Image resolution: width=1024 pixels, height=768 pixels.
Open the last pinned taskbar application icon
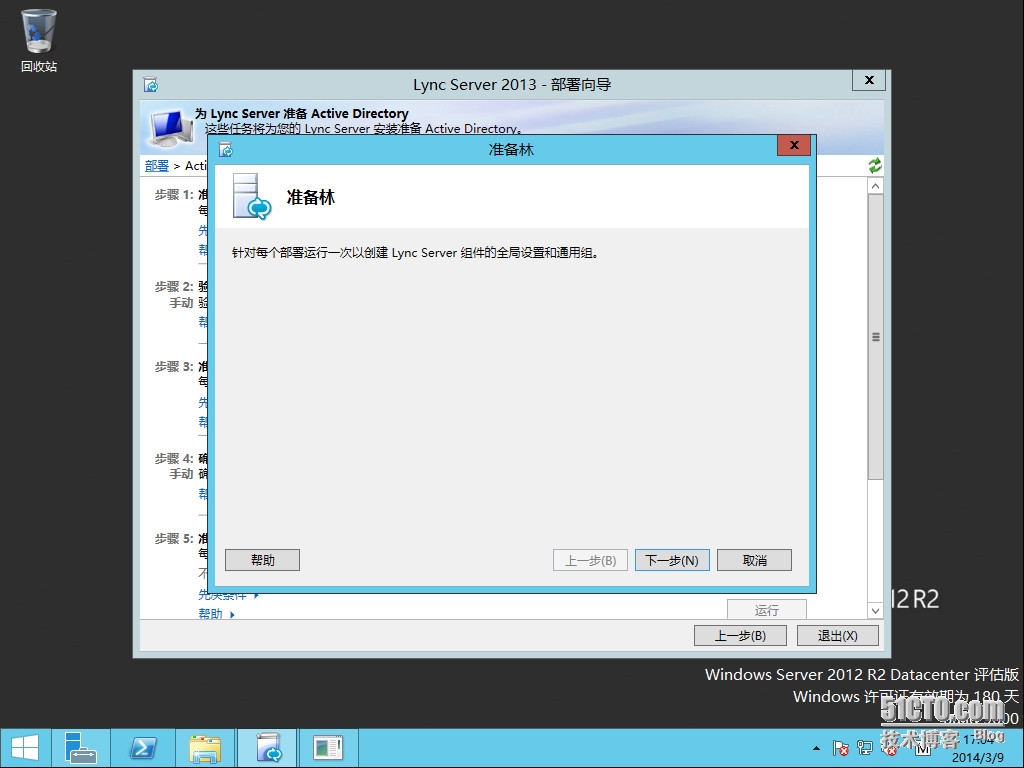(x=328, y=748)
